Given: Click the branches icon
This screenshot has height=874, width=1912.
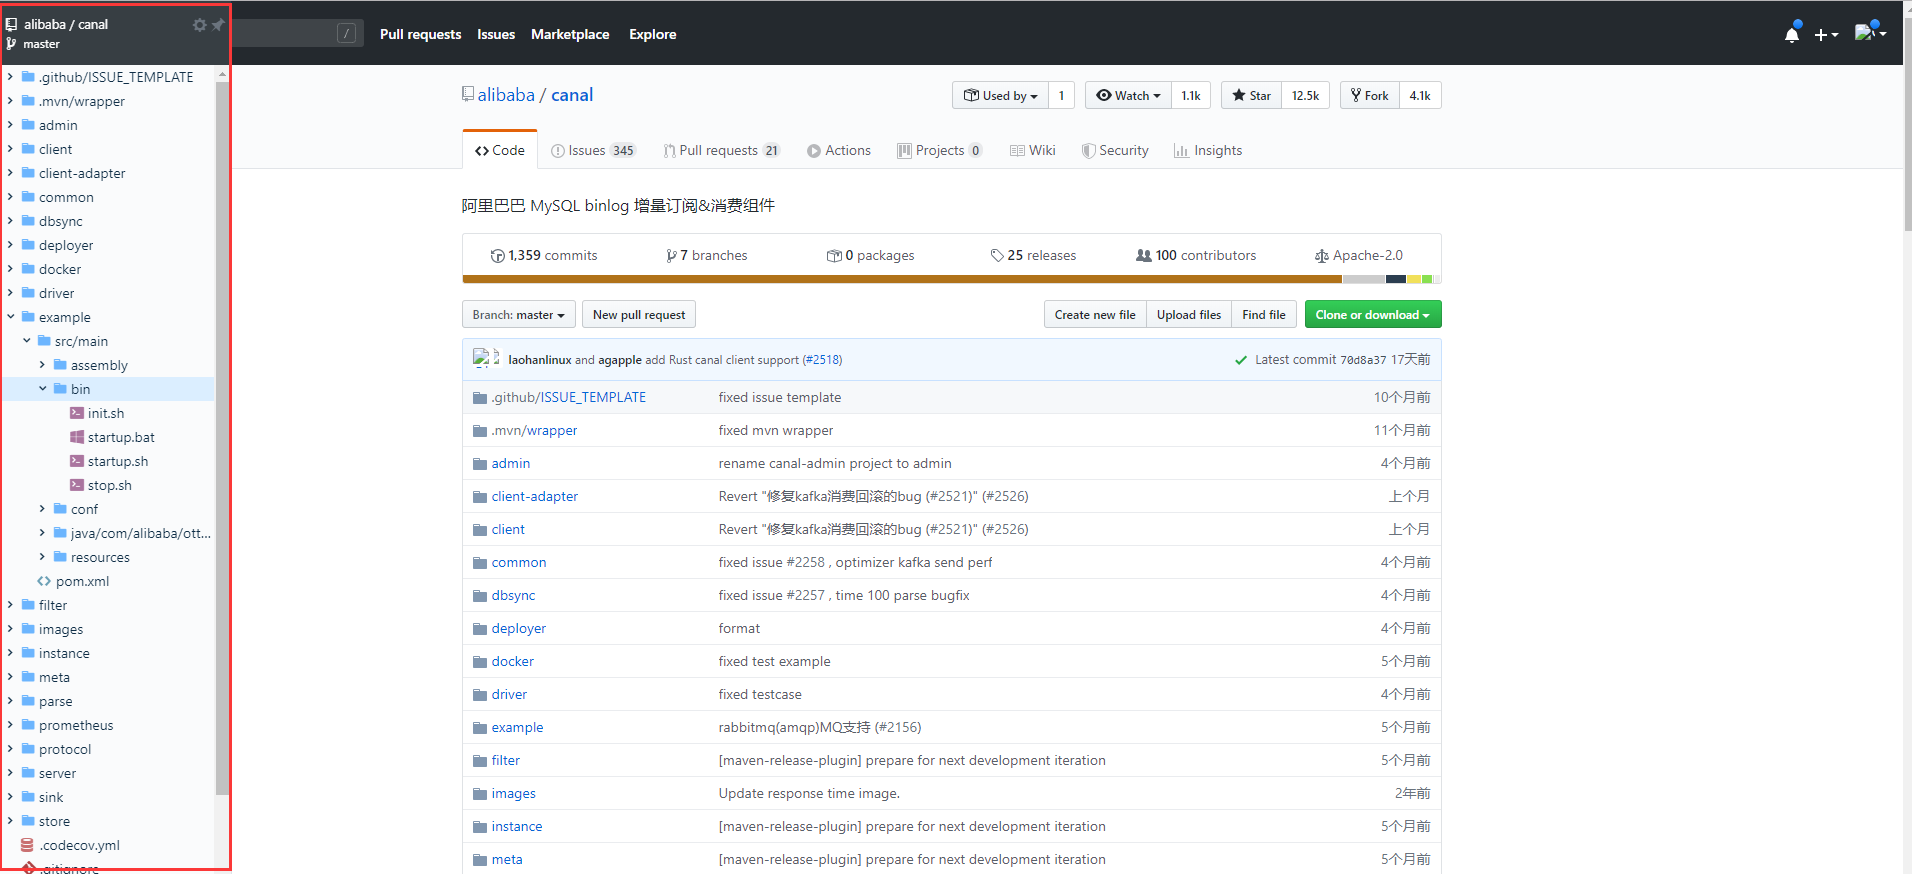Looking at the screenshot, I should [671, 256].
